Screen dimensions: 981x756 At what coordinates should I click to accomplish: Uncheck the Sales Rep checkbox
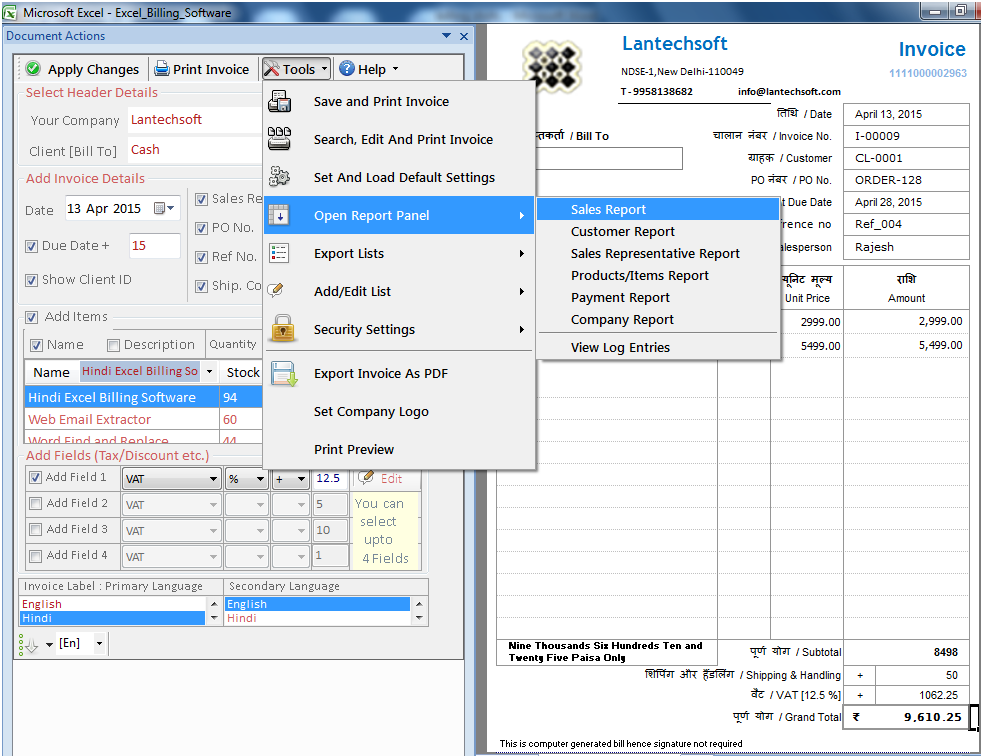201,200
